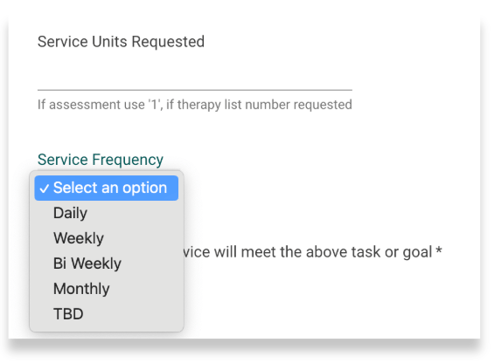Screen dimensions: 494x363
Task: Click the Service Frequency label
Action: click(x=100, y=160)
